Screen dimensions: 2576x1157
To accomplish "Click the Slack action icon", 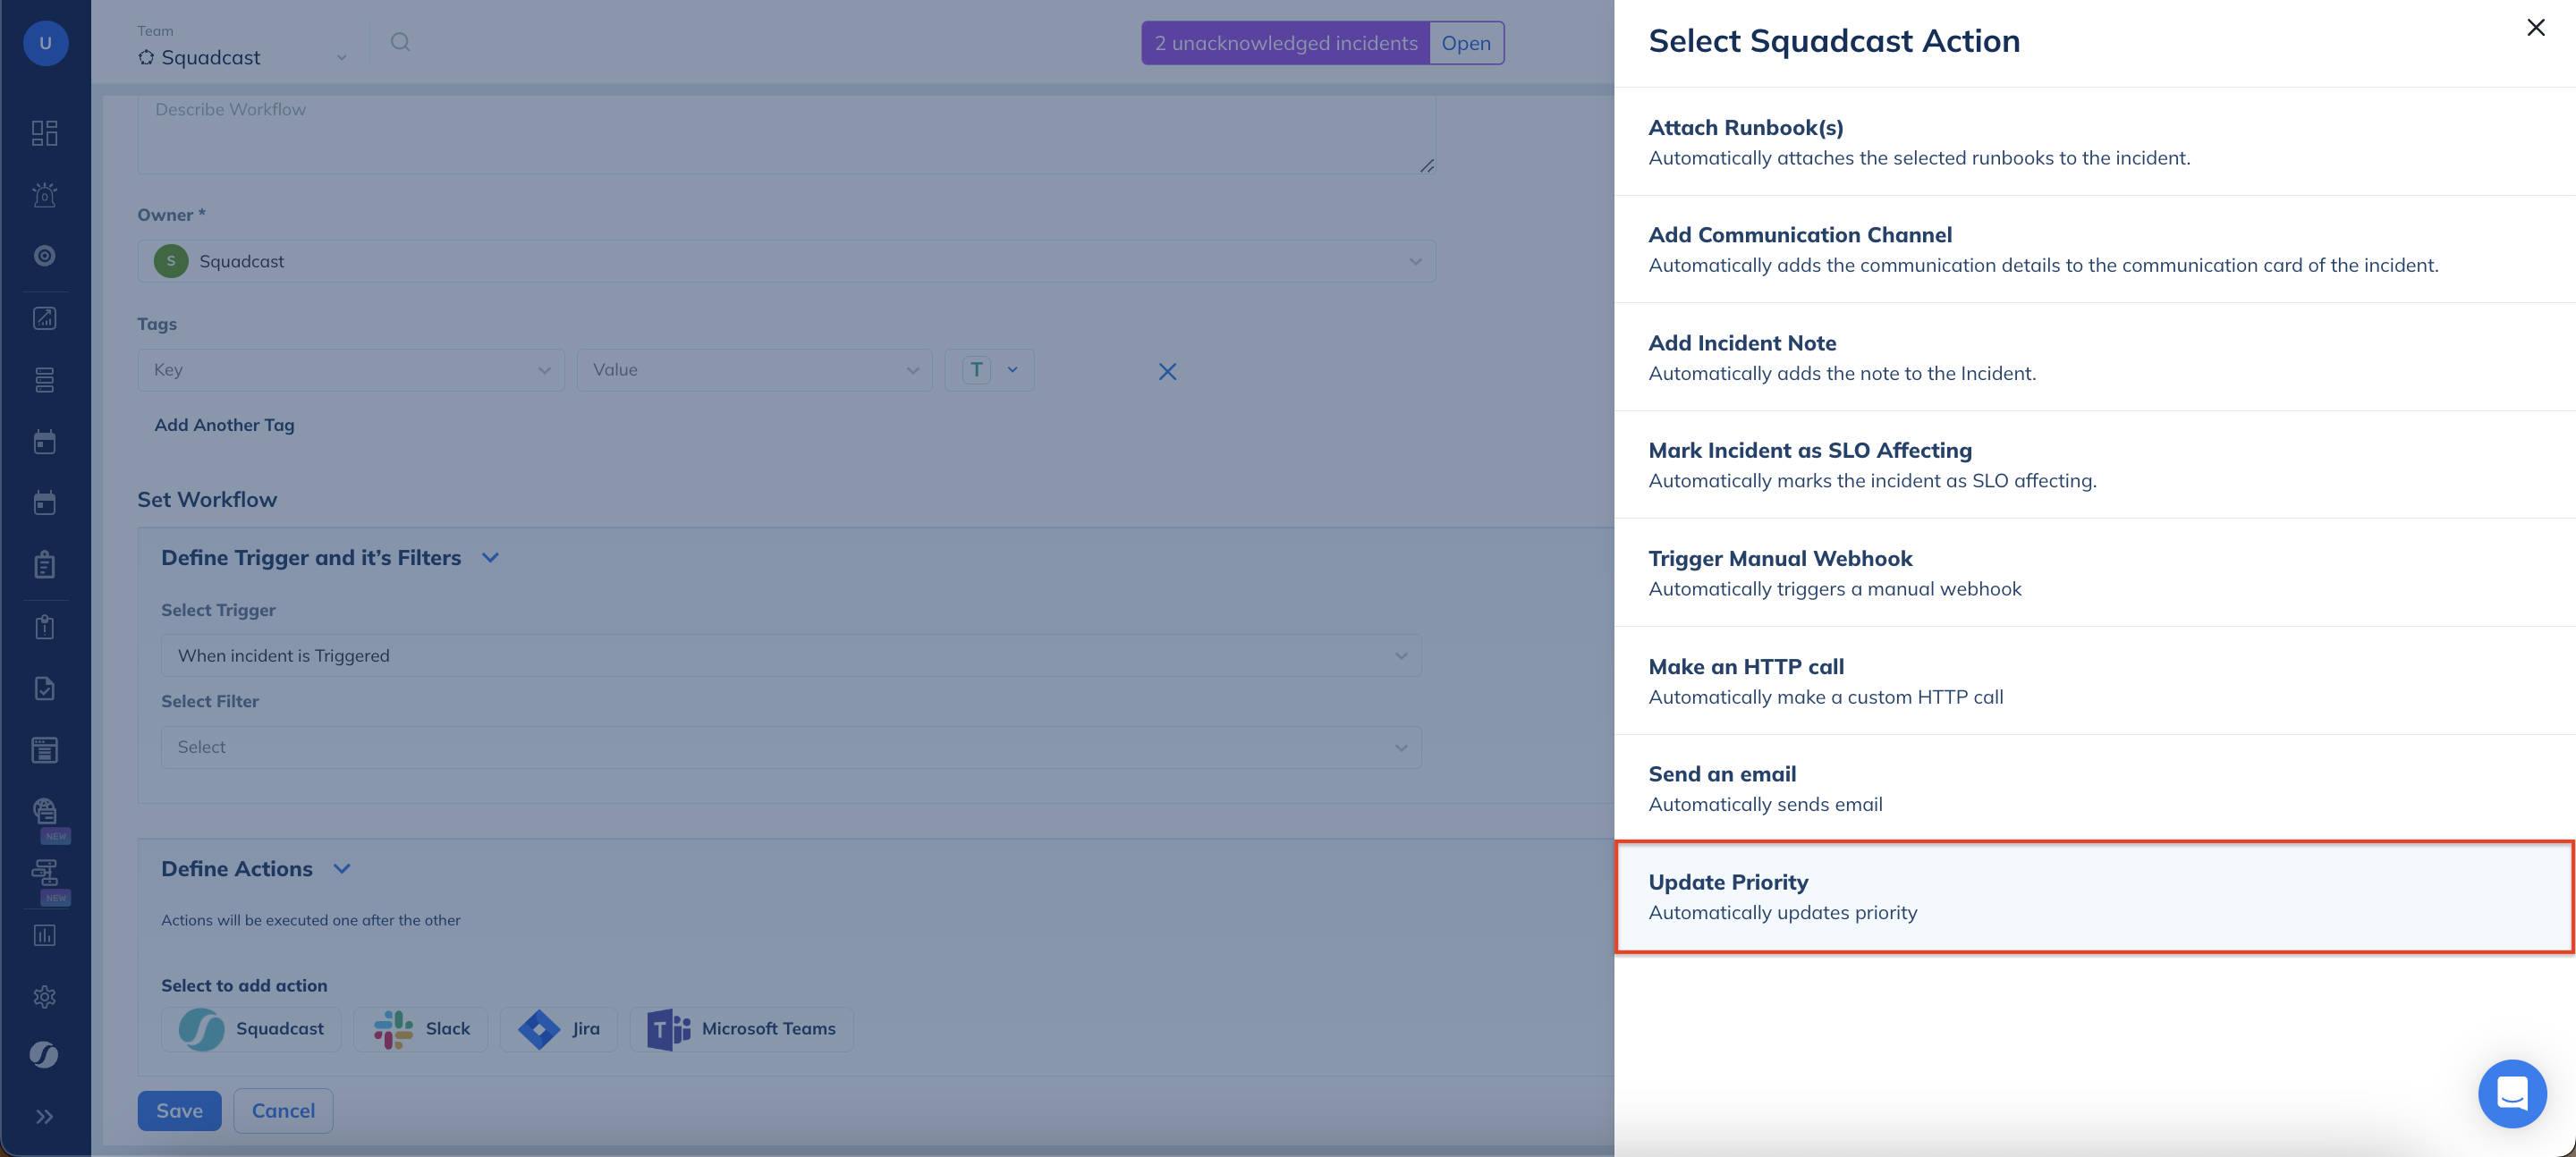I will pos(393,1029).
